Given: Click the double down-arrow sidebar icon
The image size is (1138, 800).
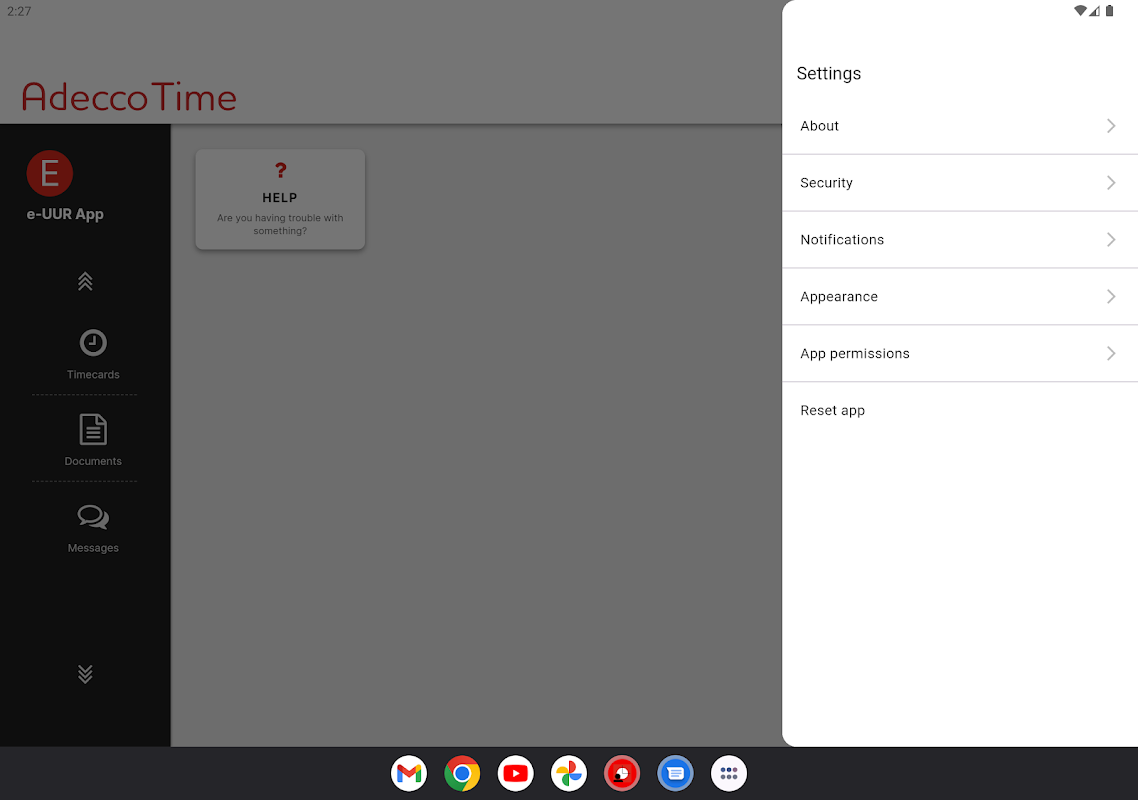Looking at the screenshot, I should pos(85,674).
